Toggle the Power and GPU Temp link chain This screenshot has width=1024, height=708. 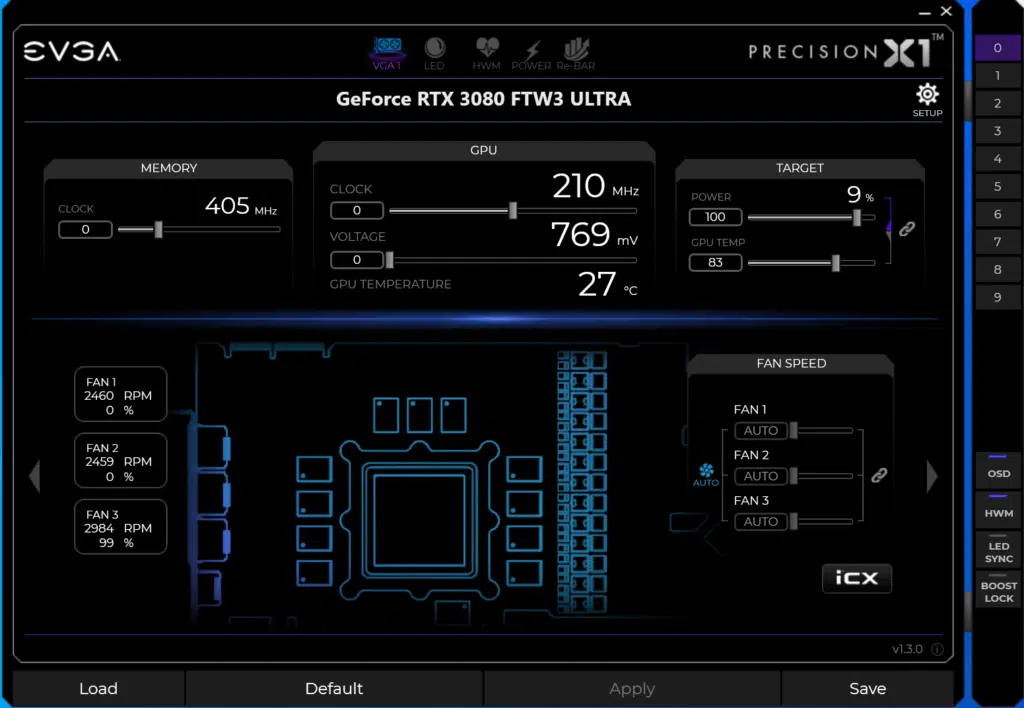[907, 228]
